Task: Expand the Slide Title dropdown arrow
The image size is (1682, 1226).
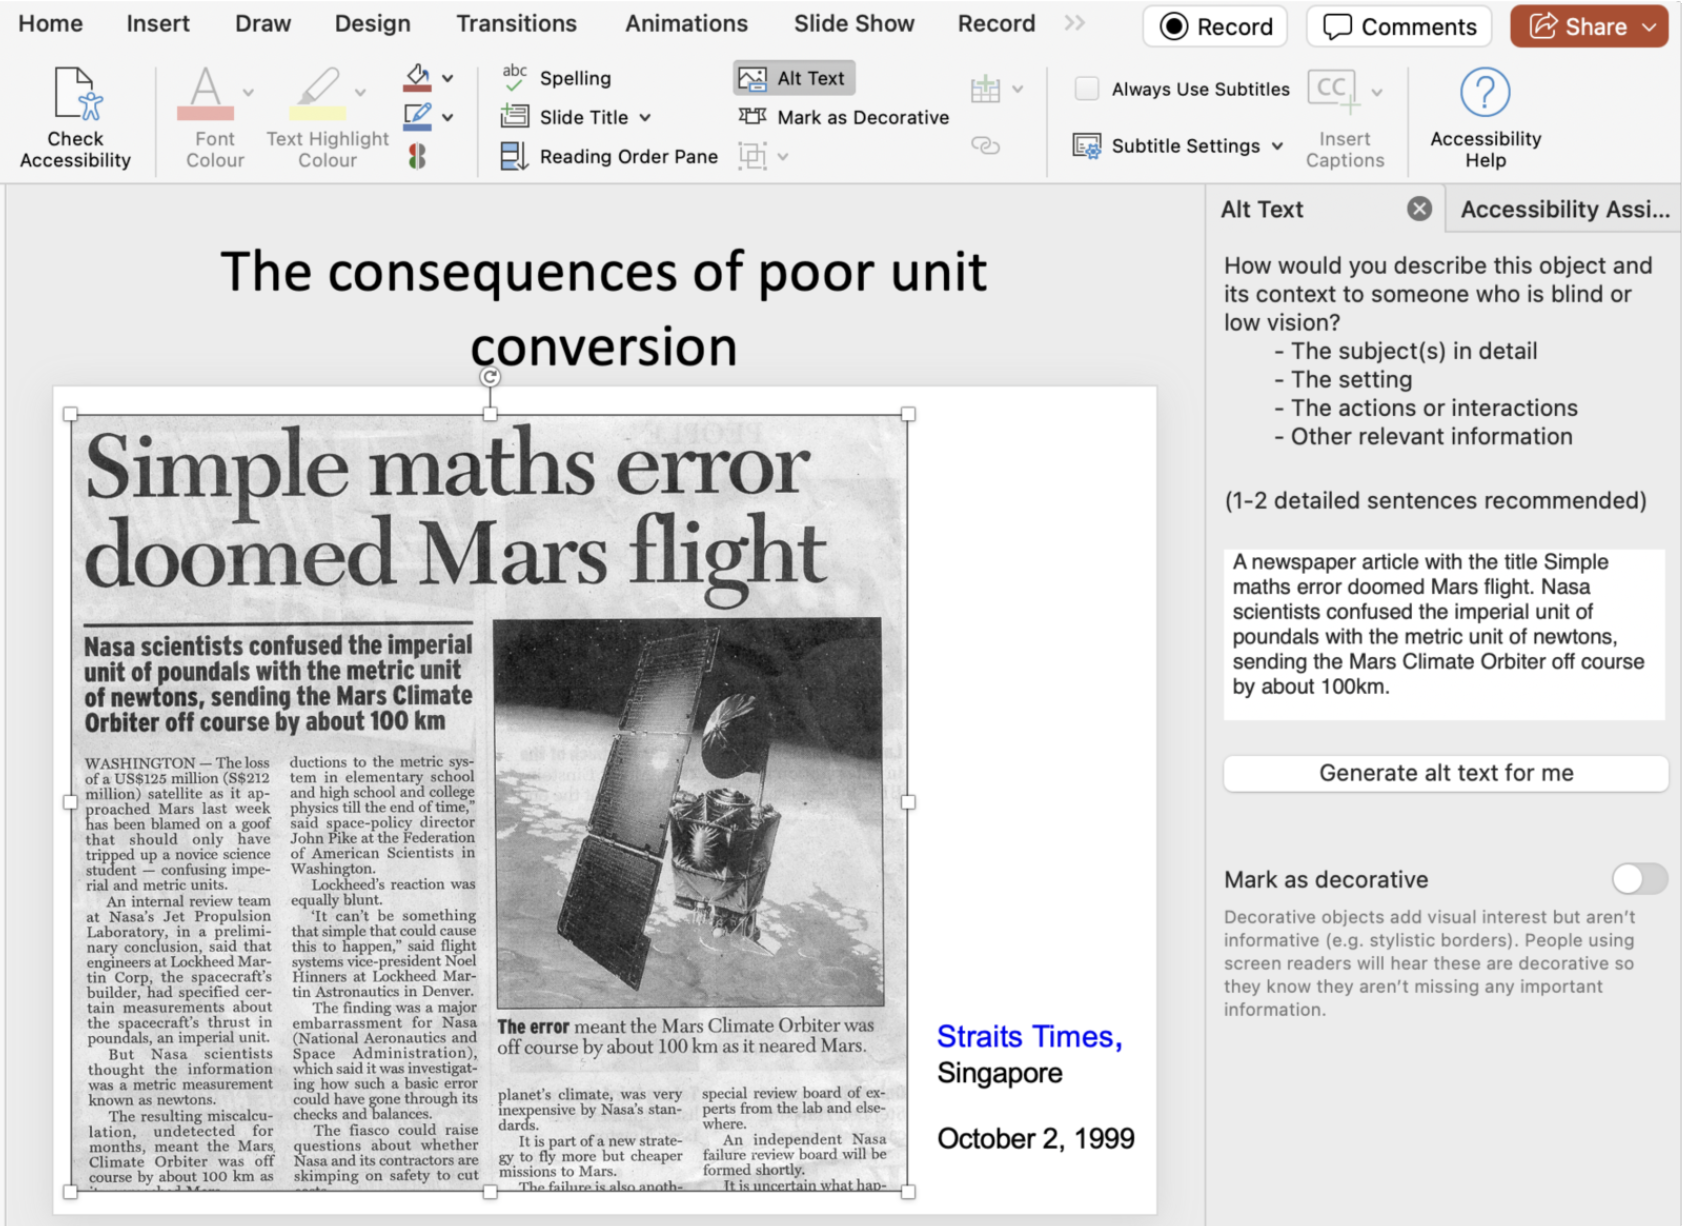Action: point(645,117)
